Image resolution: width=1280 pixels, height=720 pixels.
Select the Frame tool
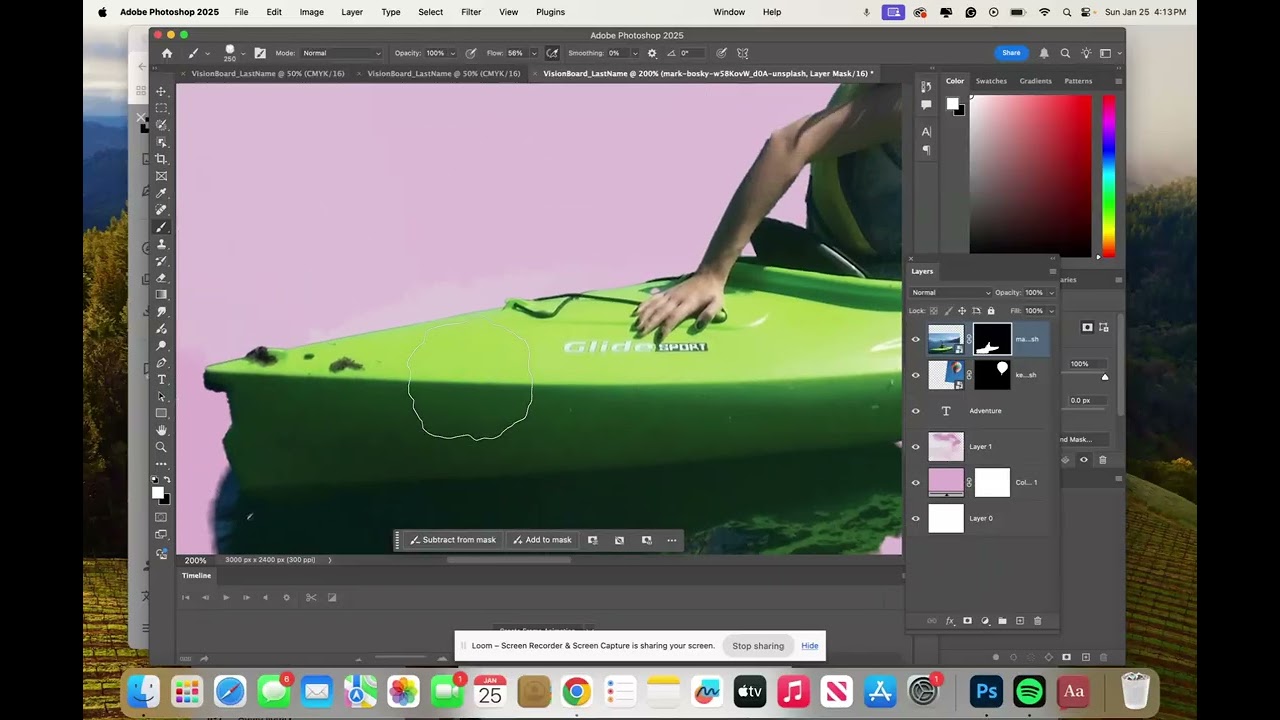pyautogui.click(x=161, y=176)
